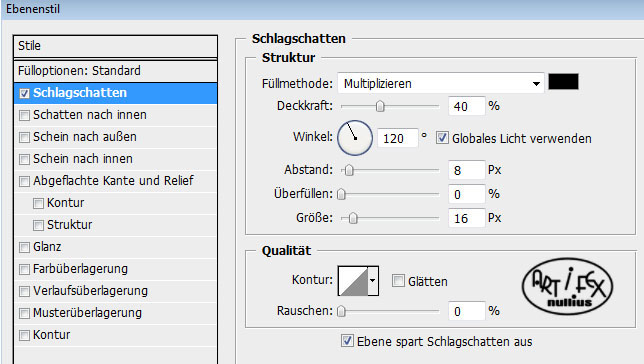Enable Schatten nach innen checkbox
This screenshot has height=364, width=644.
[24, 115]
